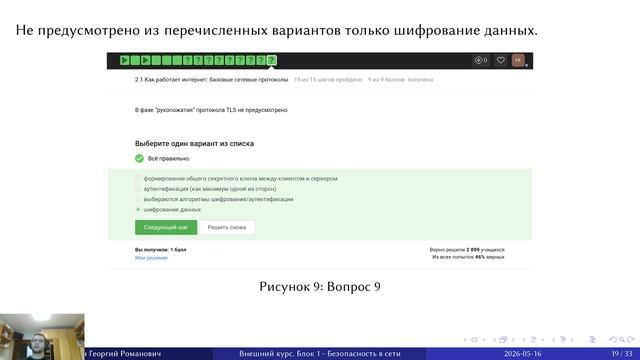Click text Вы получили: 1 балл
640x360 pixels.
click(161, 249)
